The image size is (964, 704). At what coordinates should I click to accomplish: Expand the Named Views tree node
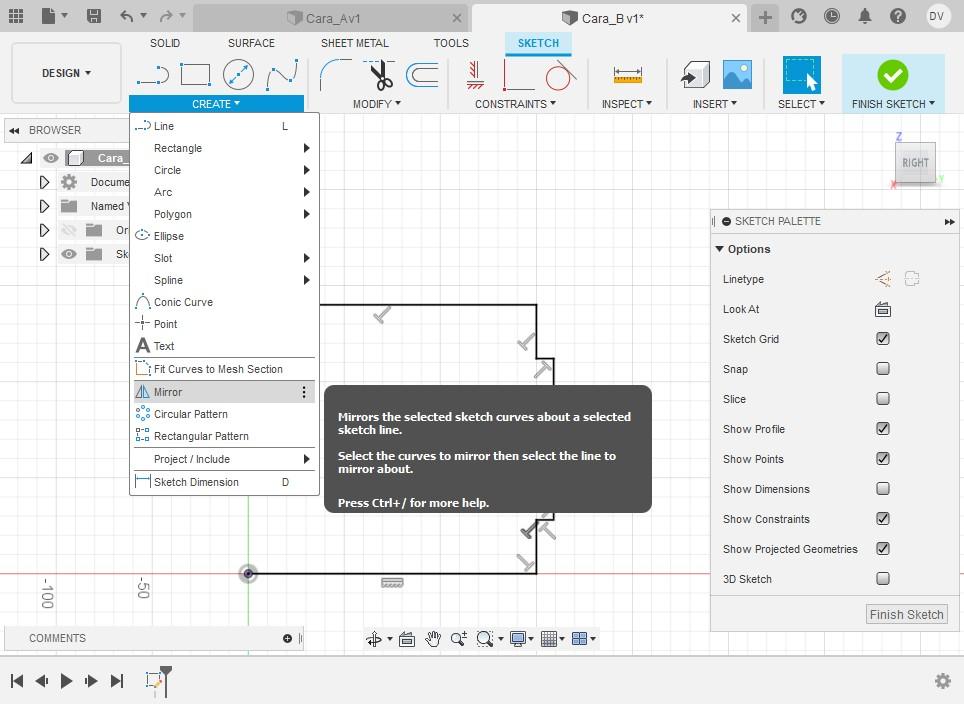coord(44,206)
